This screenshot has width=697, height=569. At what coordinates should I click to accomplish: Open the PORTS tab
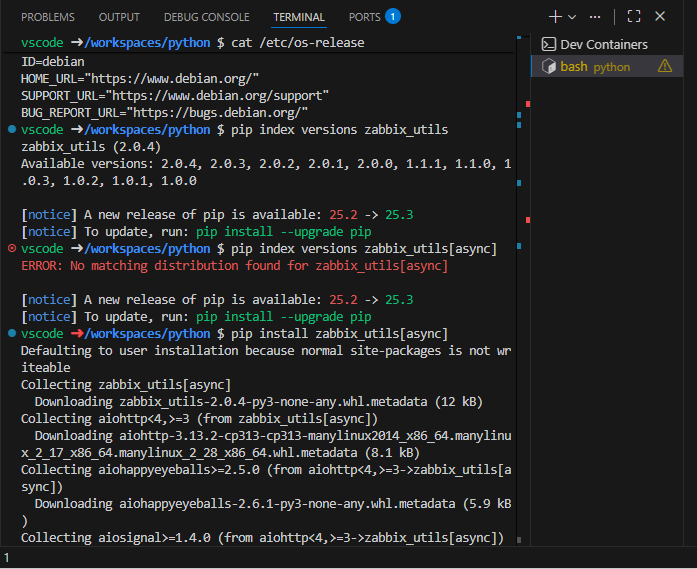pos(365,17)
